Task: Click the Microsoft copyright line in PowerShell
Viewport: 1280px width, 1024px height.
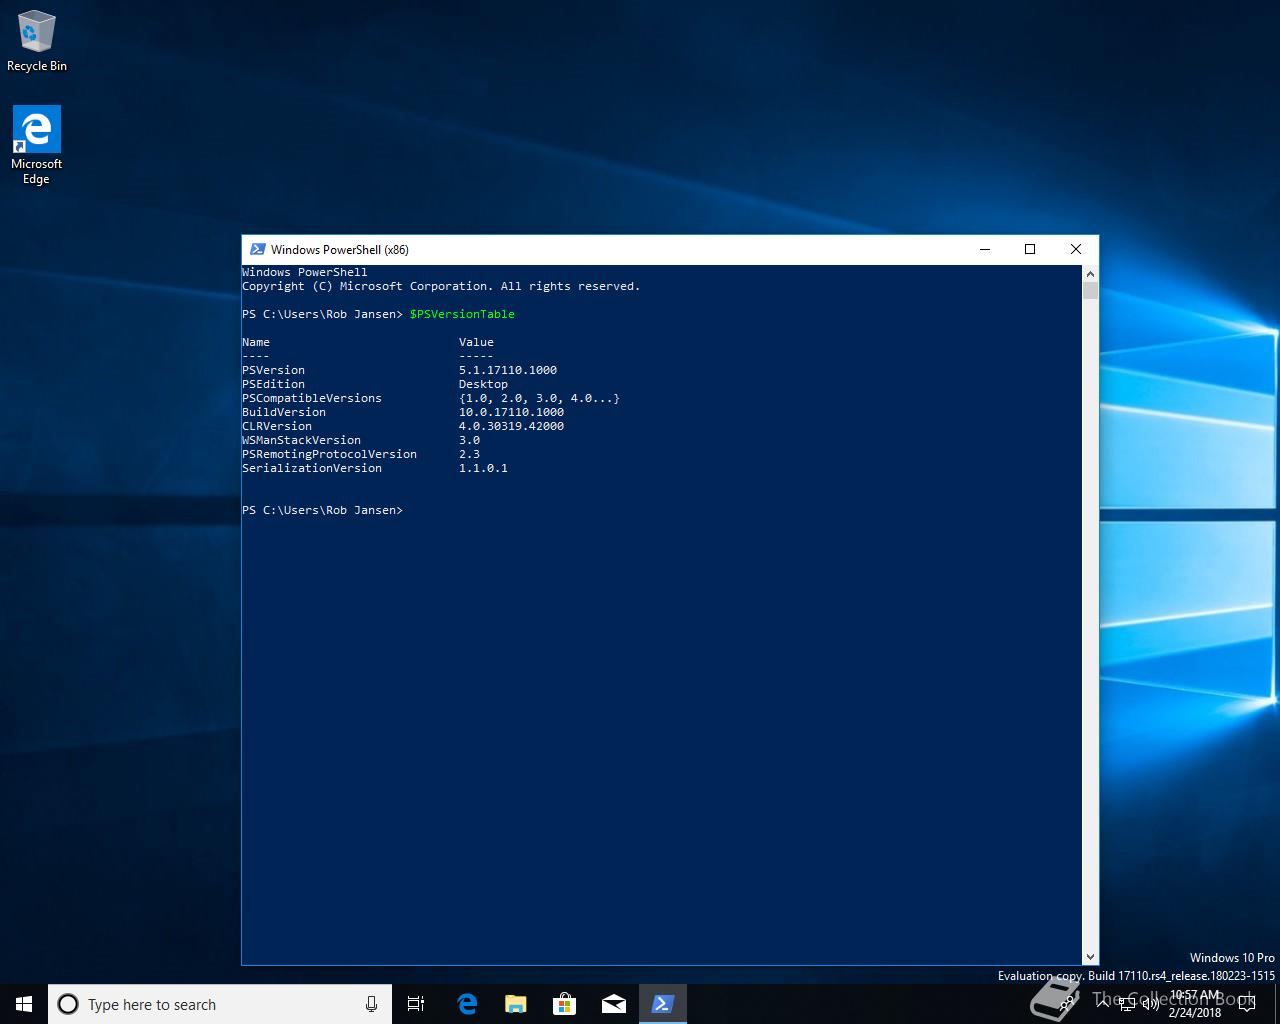Action: (x=441, y=286)
